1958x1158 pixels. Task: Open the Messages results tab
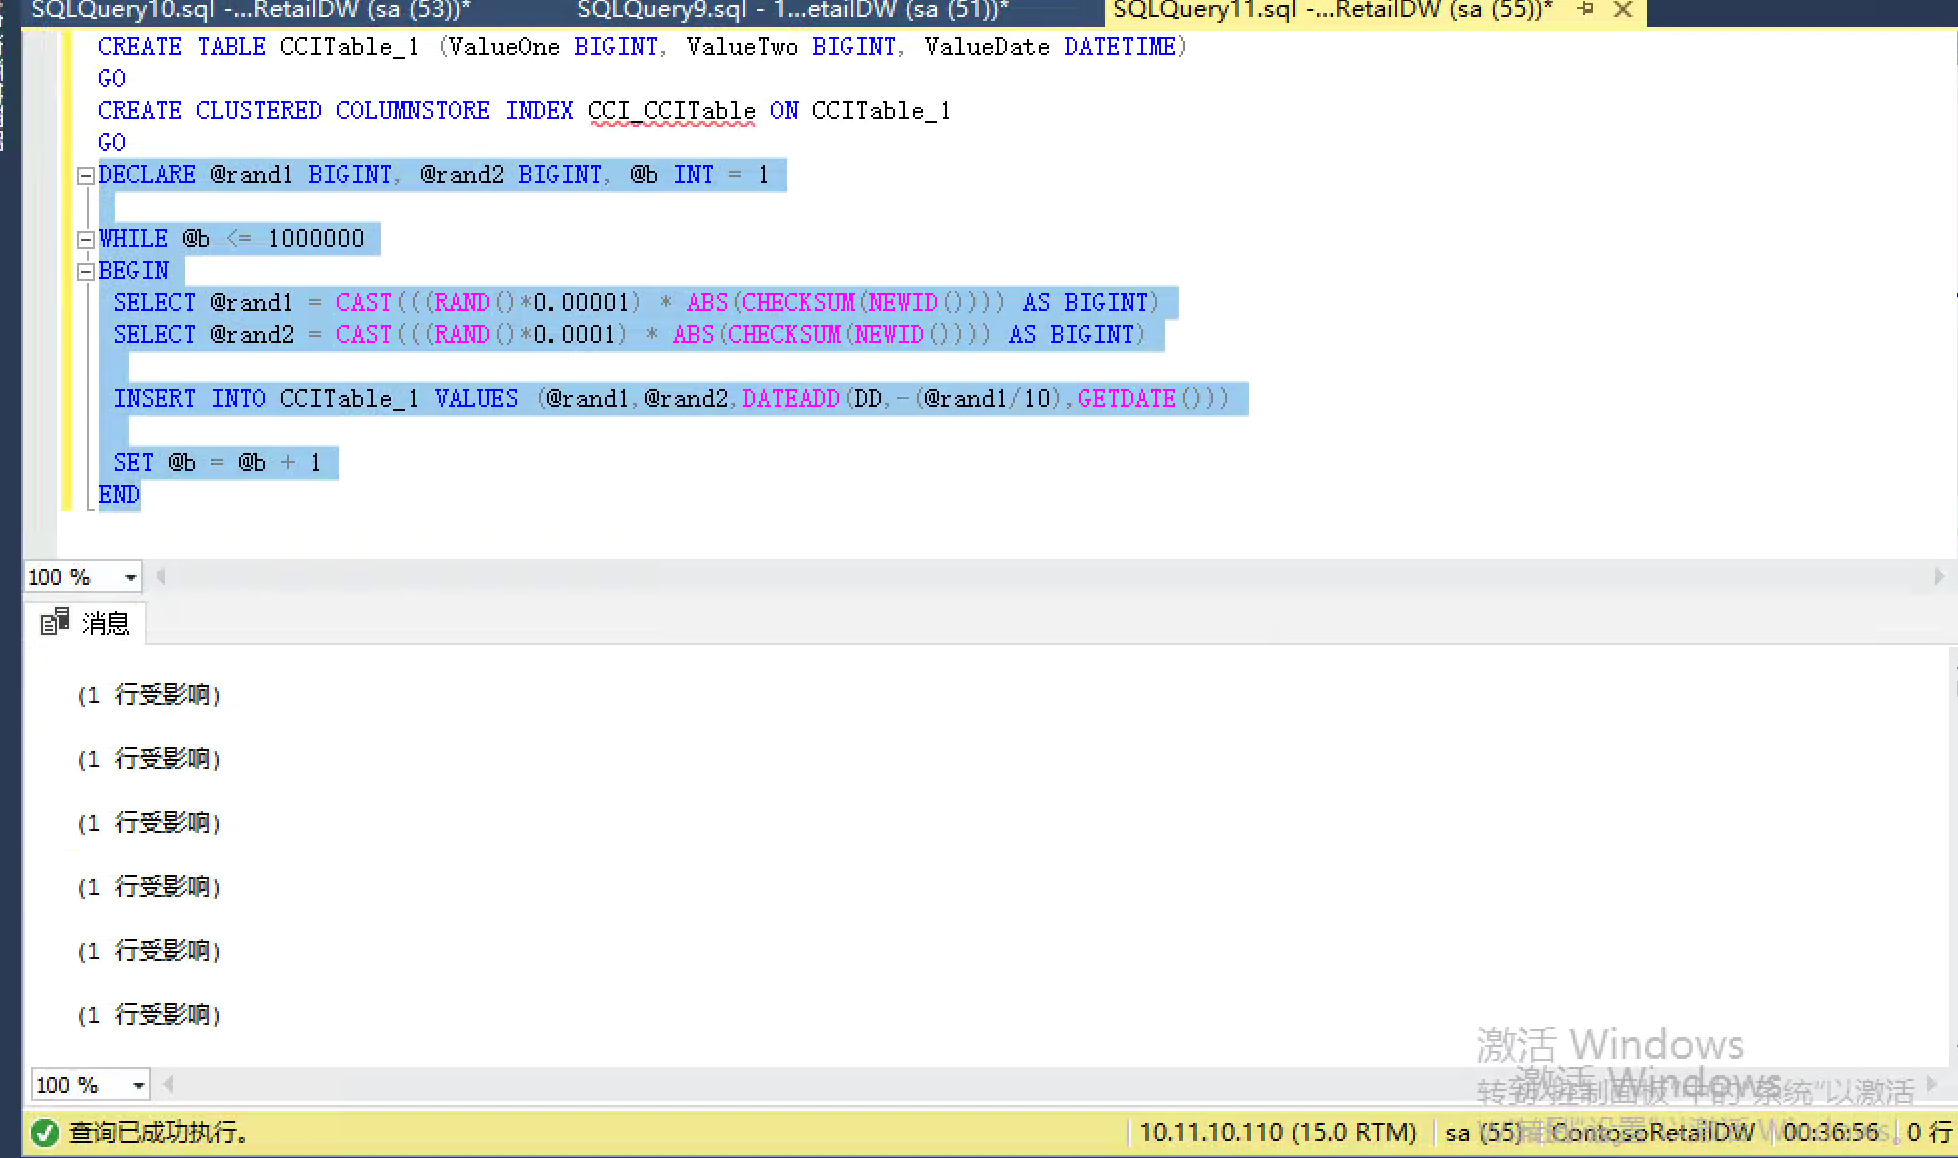[105, 624]
